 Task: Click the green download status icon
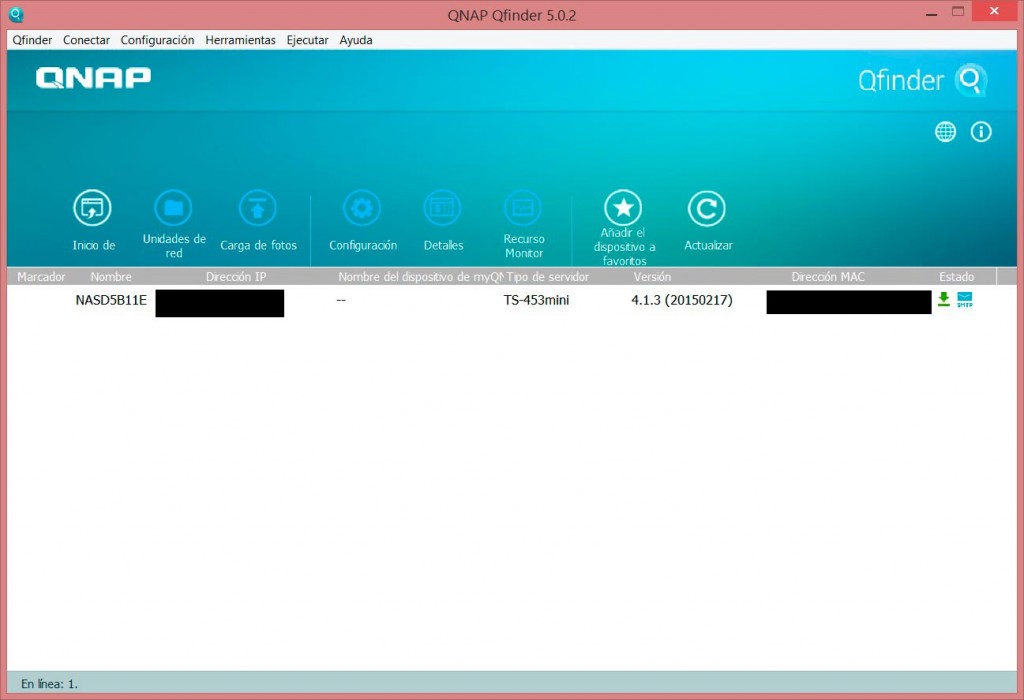click(944, 299)
